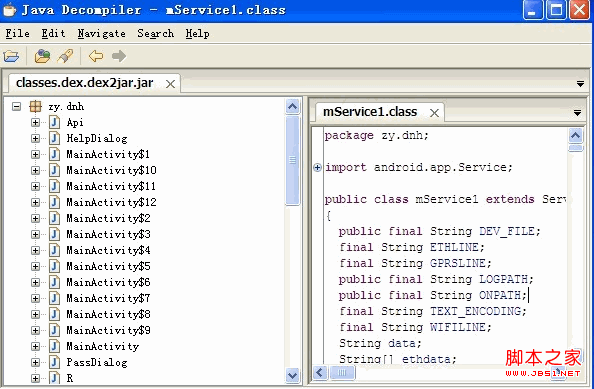Close the mService1.class tab
Viewport: 594px width, 389px height.
[x=435, y=112]
